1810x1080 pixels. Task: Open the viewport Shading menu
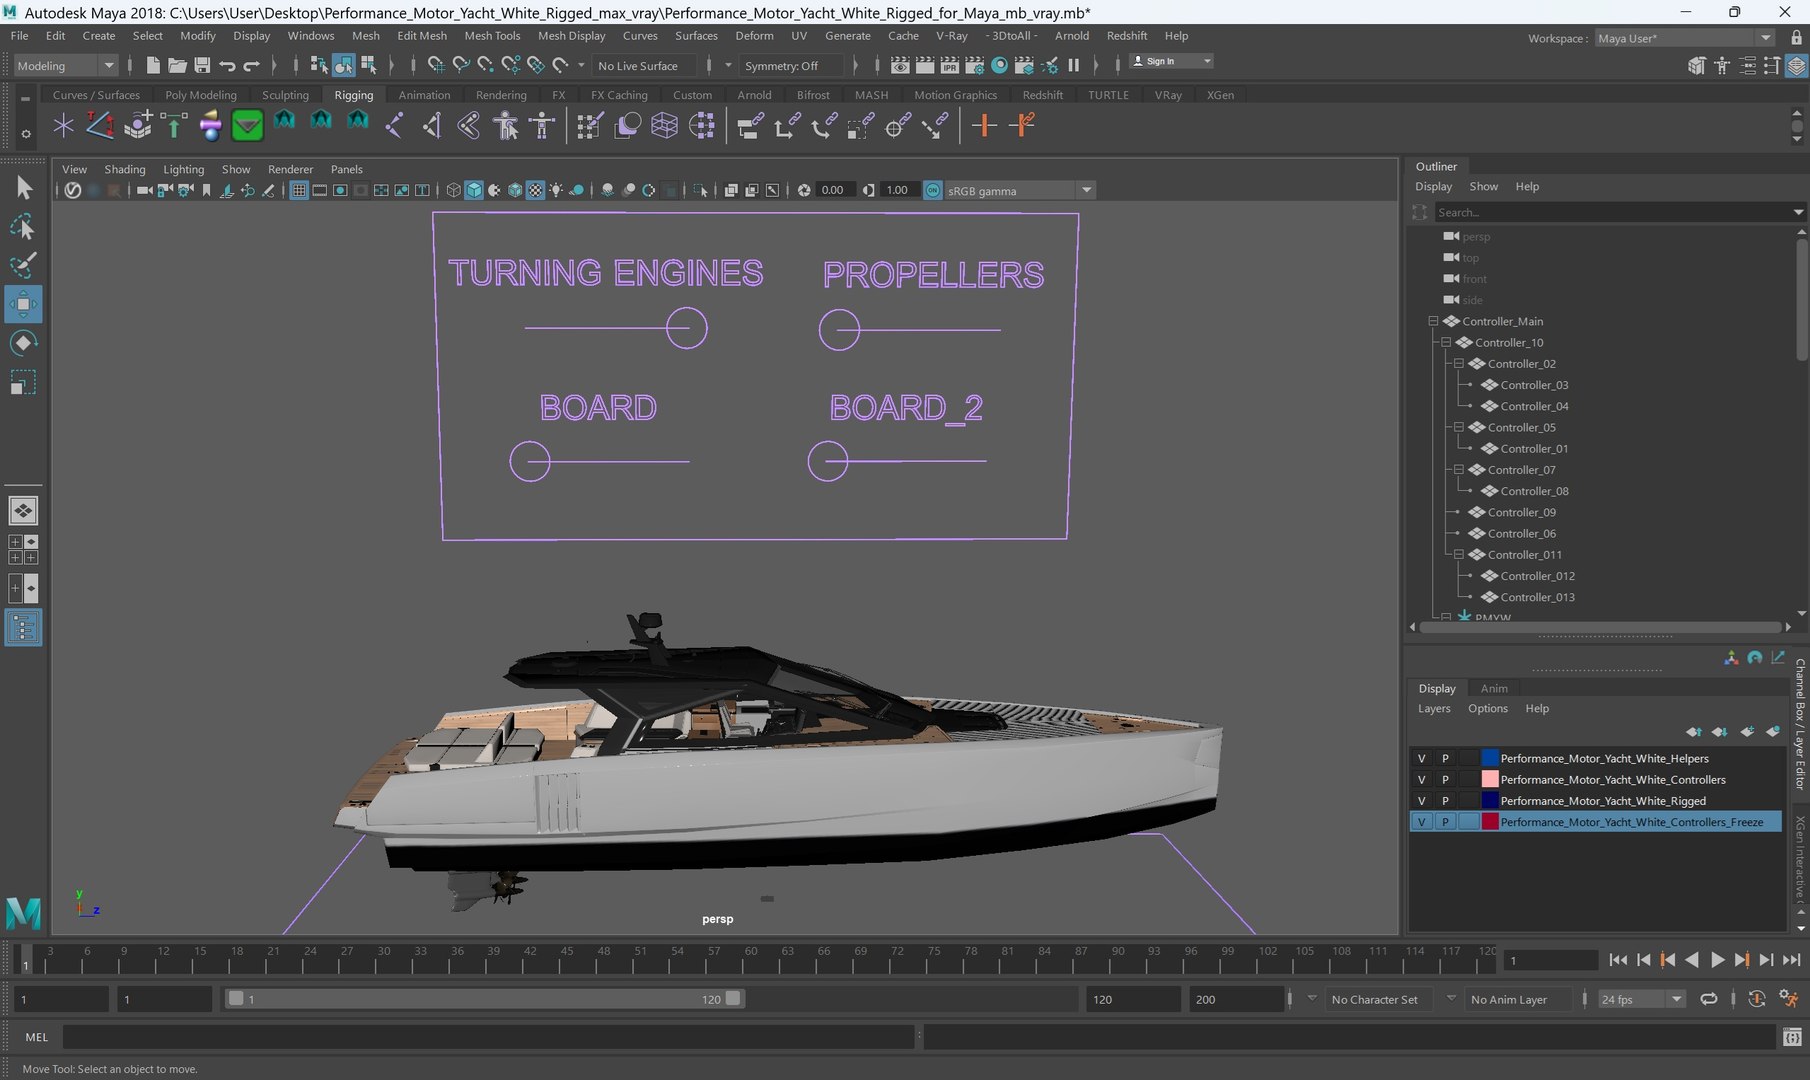[x=125, y=169]
